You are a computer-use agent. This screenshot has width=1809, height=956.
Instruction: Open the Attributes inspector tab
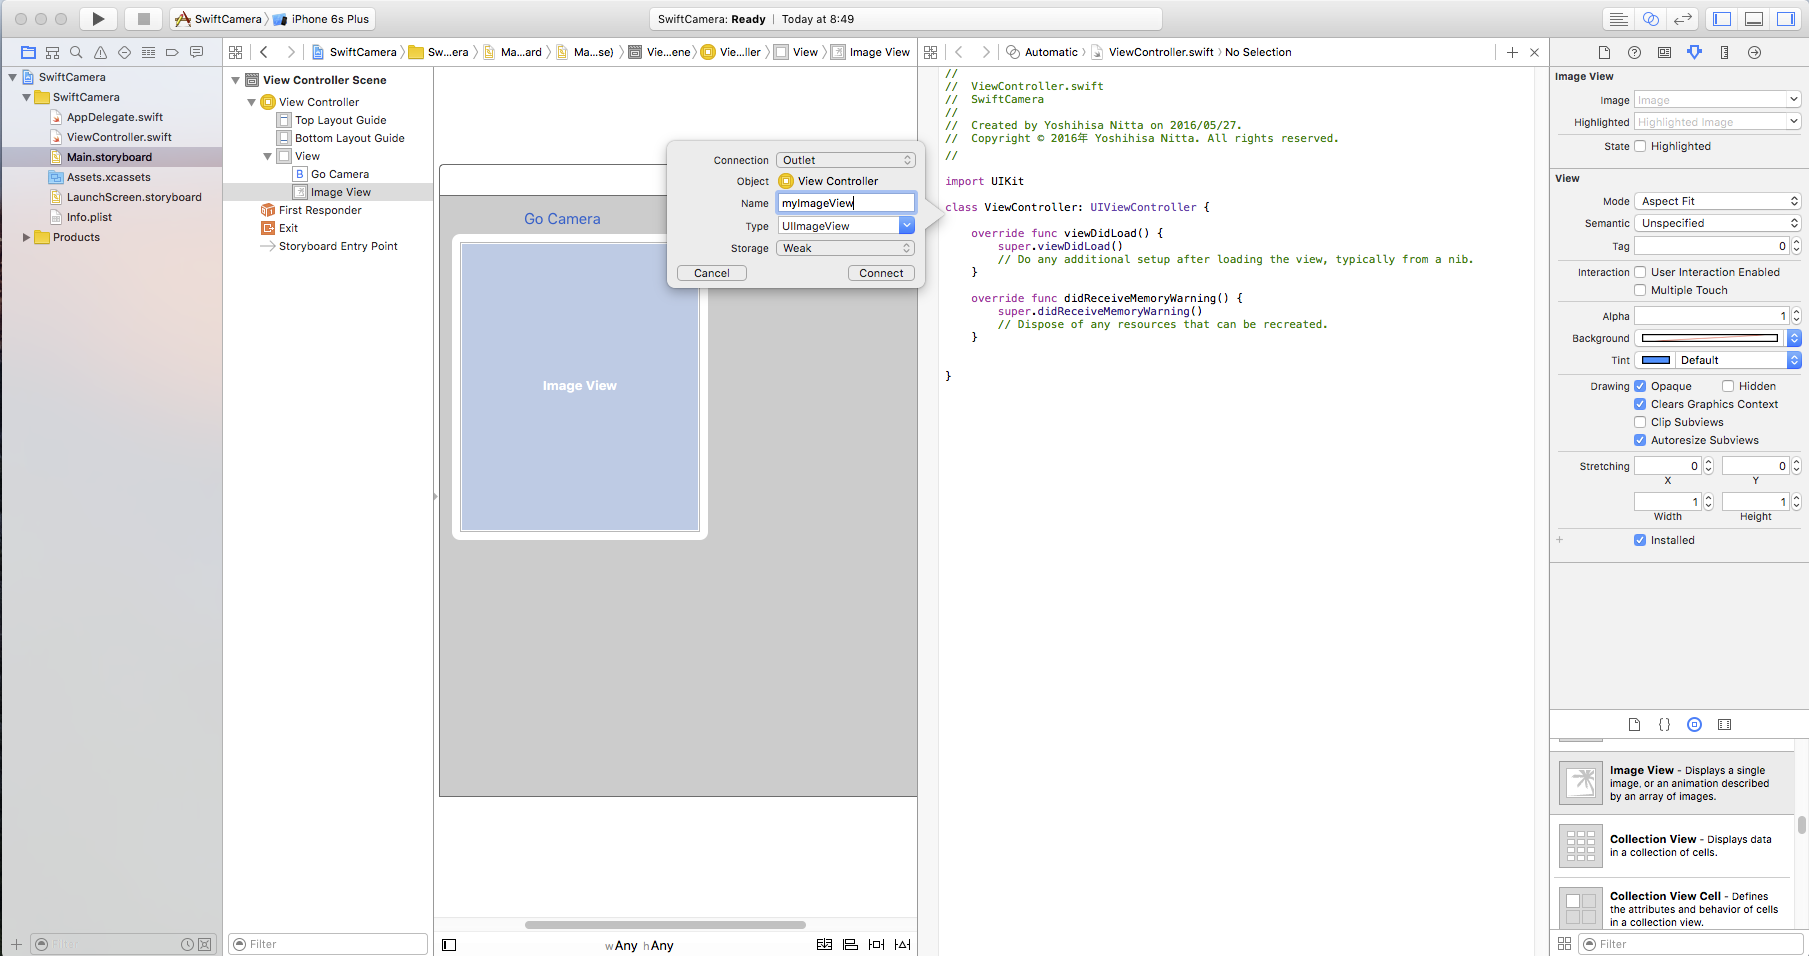pyautogui.click(x=1694, y=52)
